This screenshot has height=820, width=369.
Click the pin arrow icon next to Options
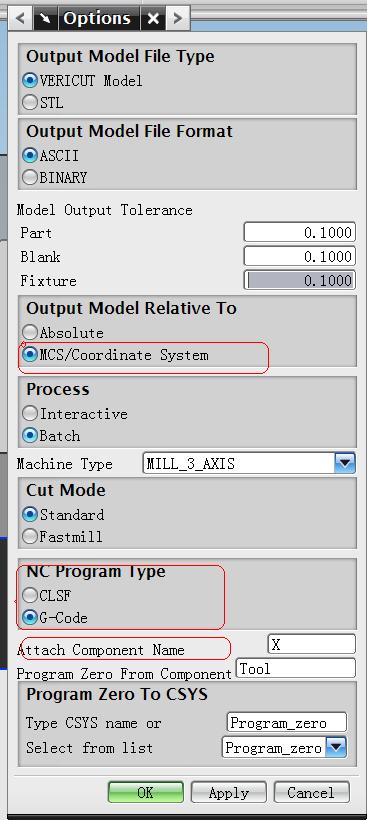pos(46,19)
